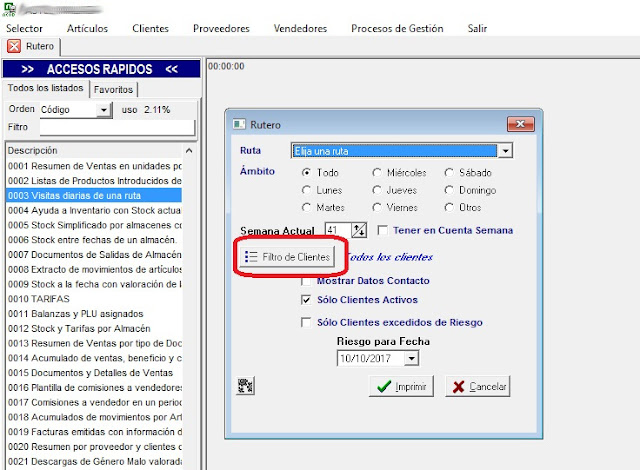Screen dimensions: 640x470
Task: Click the Filtro text input field
Action: pos(115,128)
